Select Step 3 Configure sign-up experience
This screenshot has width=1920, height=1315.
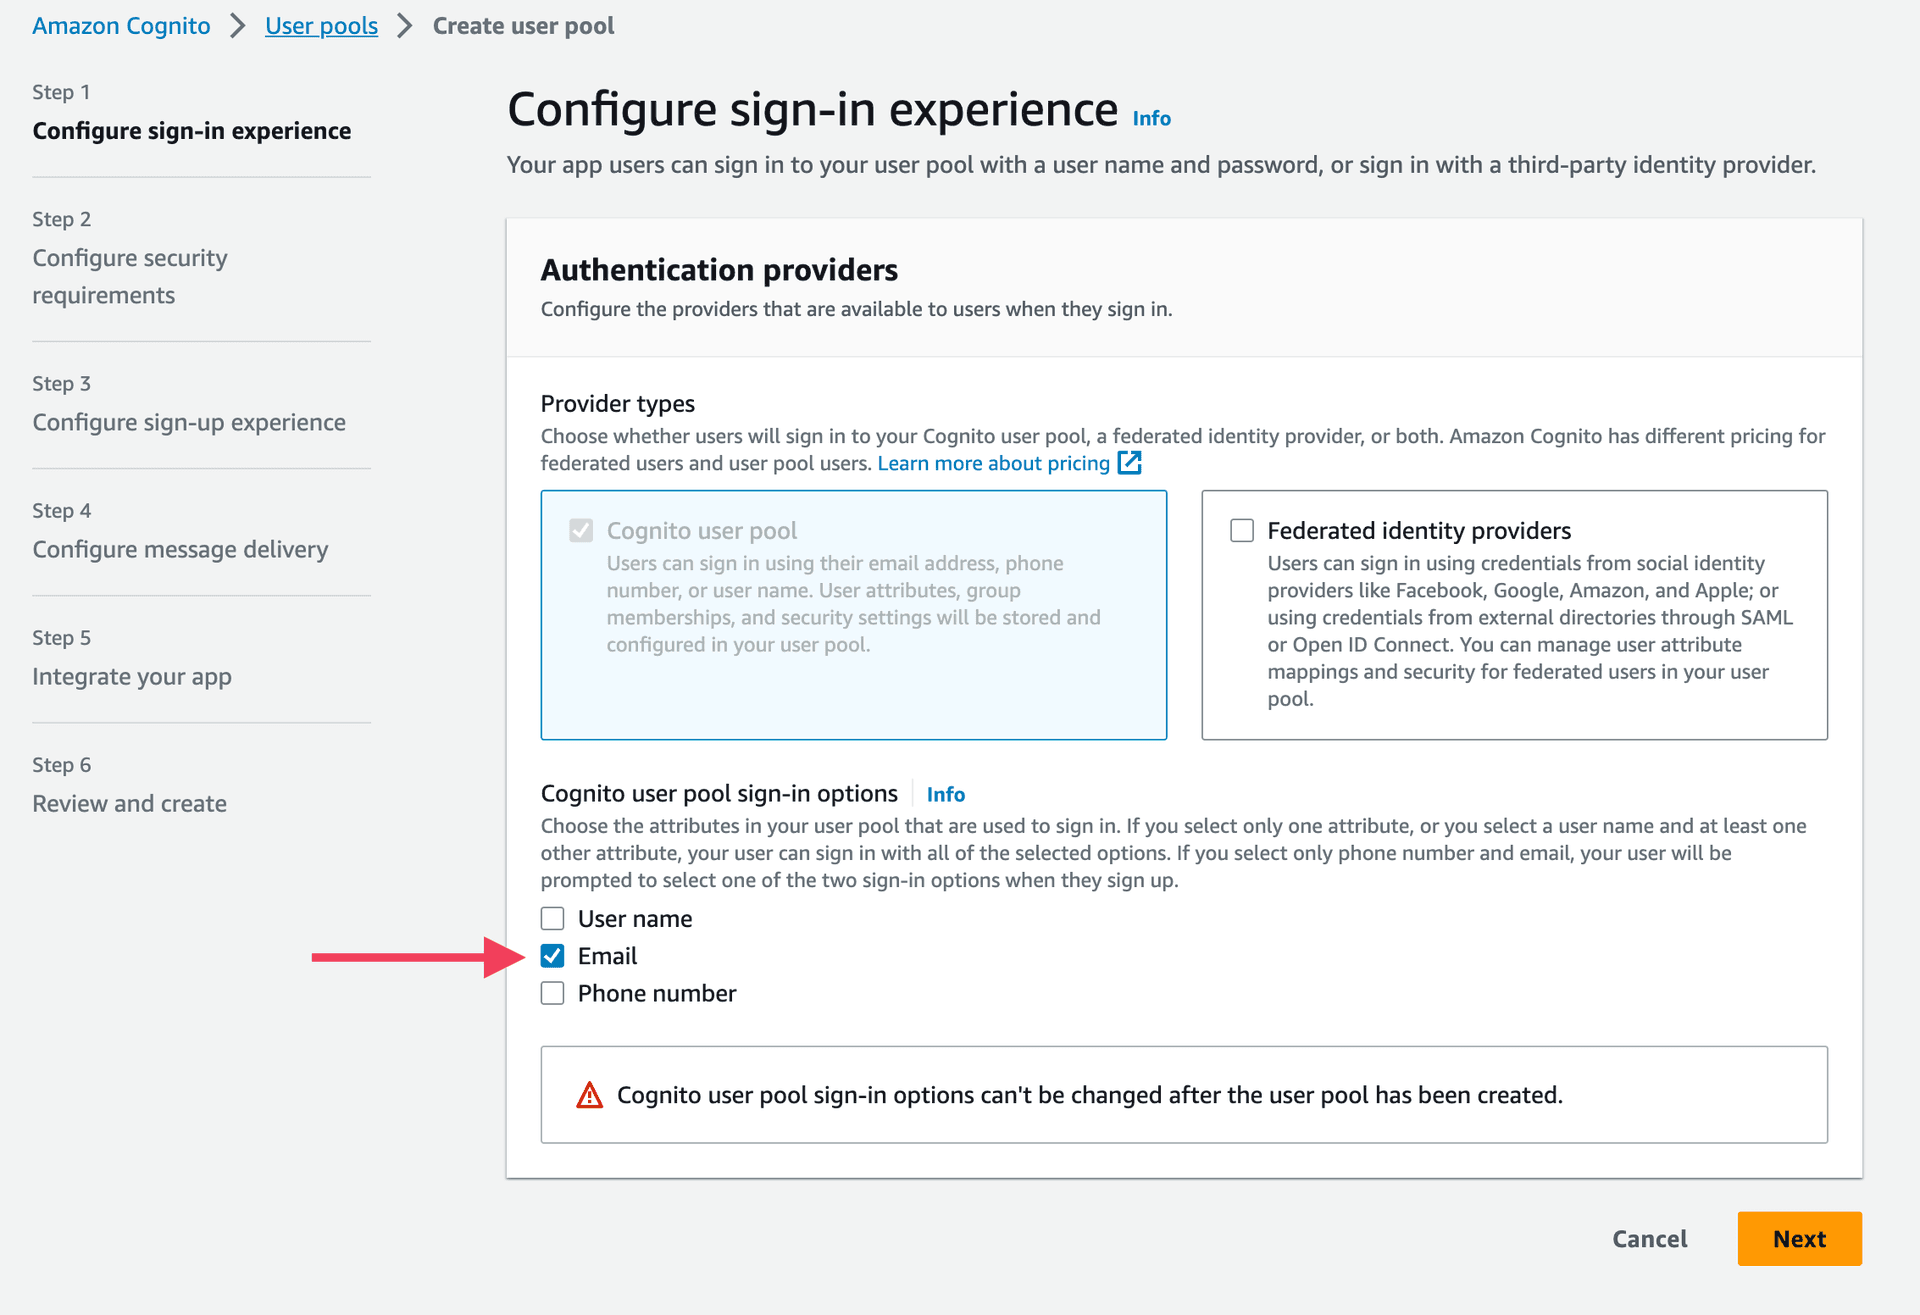coord(189,422)
